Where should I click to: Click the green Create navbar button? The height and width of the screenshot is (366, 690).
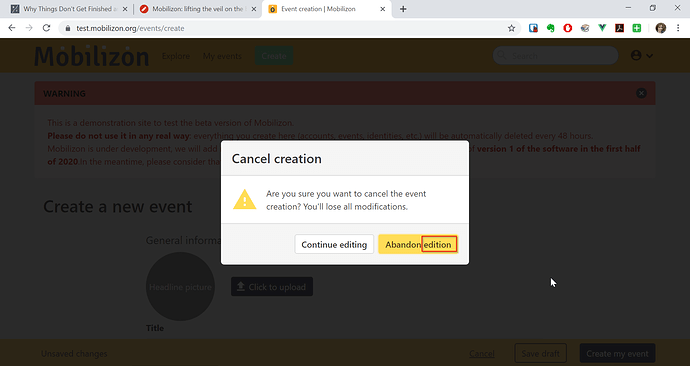[274, 56]
